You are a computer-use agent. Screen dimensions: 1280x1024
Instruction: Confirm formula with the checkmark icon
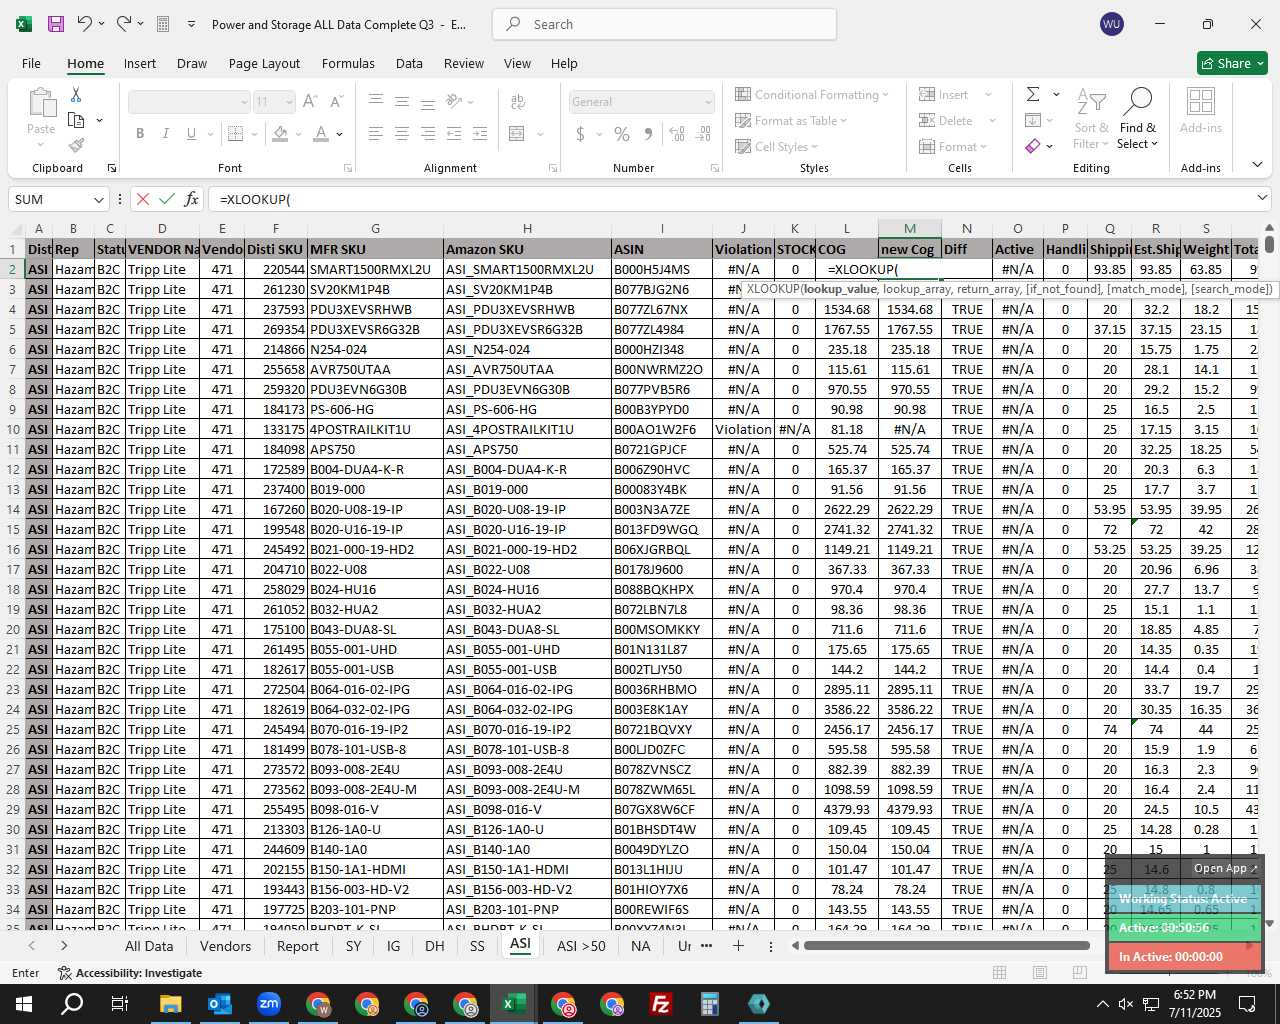[167, 199]
